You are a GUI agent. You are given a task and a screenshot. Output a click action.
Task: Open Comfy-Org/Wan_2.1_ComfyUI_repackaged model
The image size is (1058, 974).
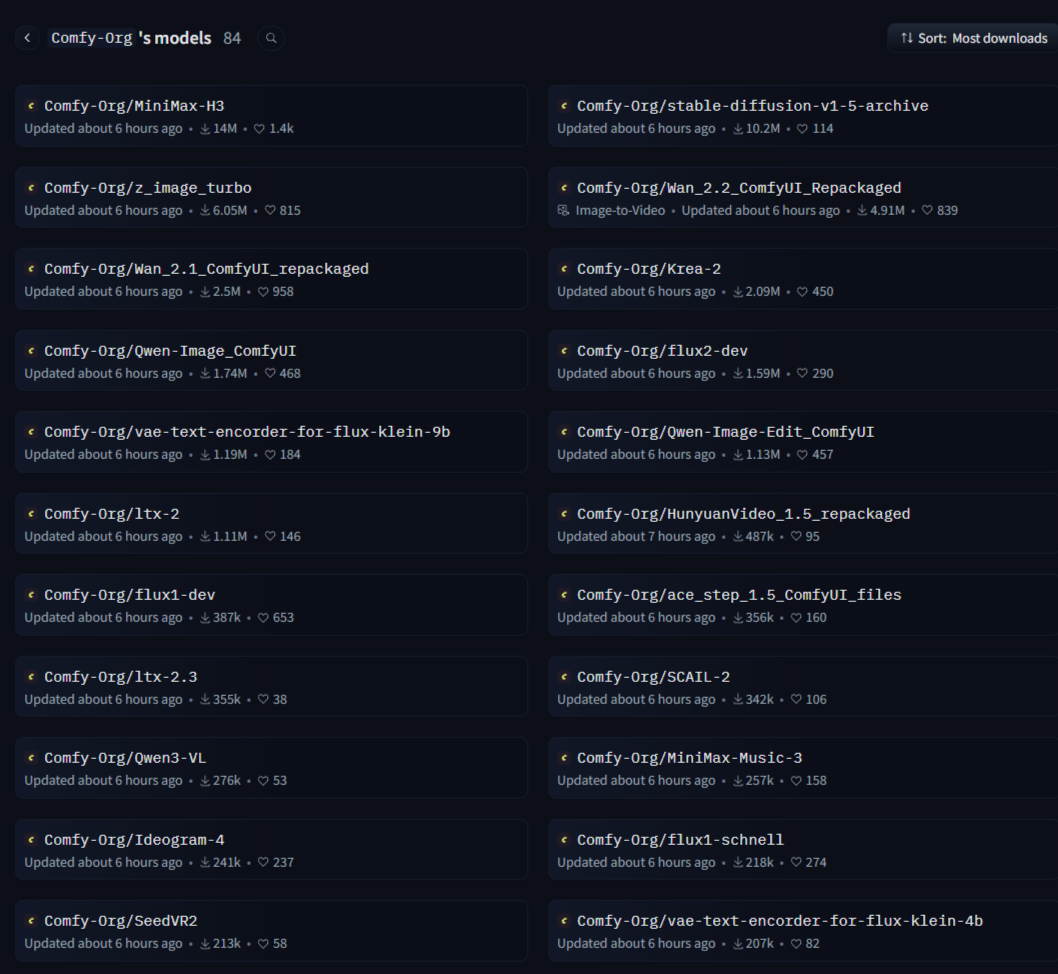(x=271, y=279)
